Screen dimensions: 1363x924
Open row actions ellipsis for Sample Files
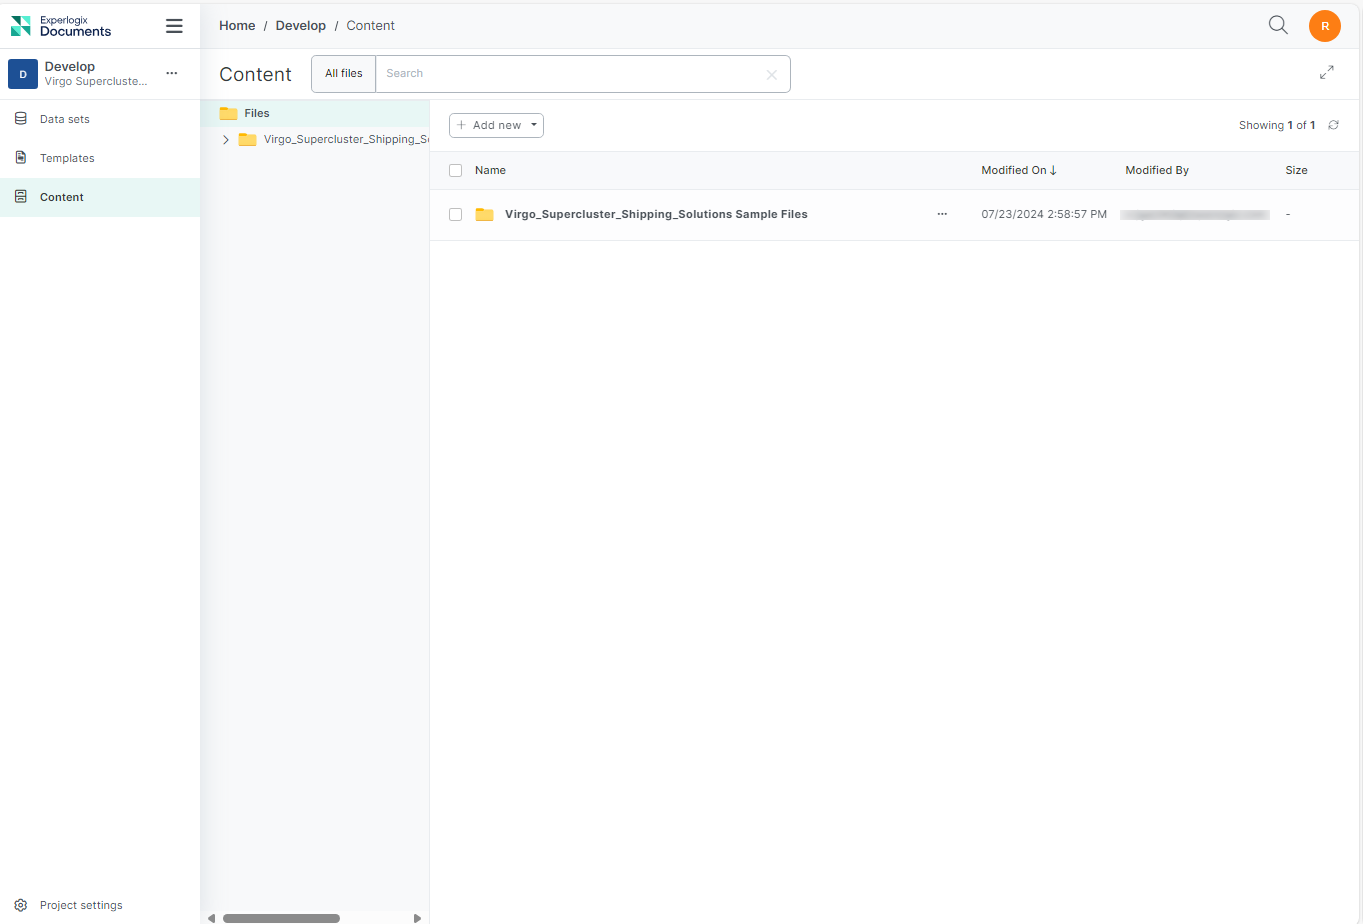[x=942, y=214]
